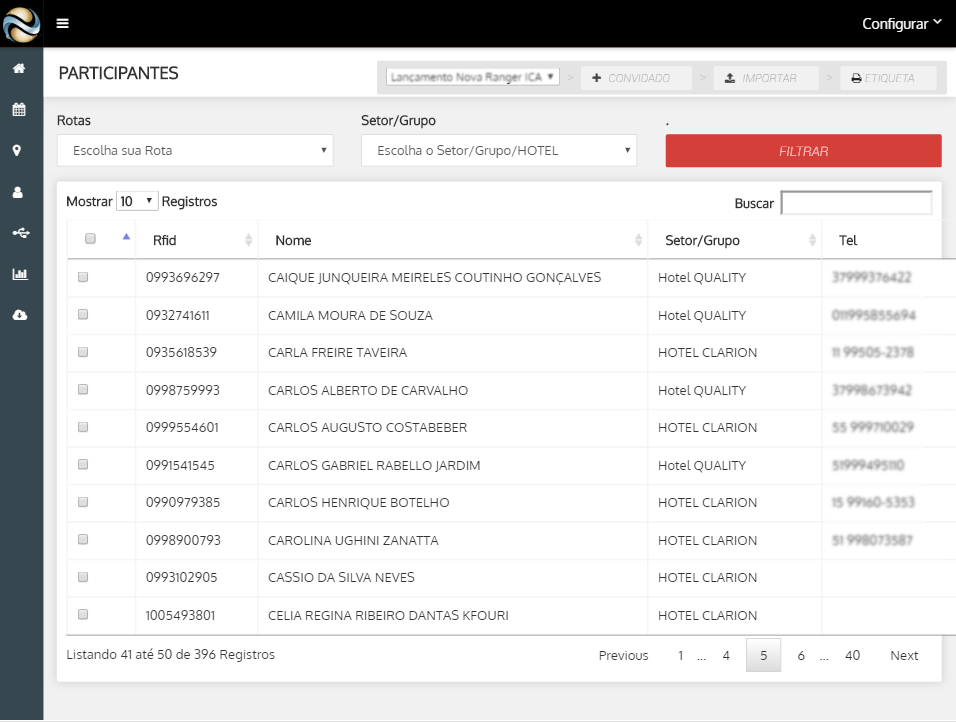Go to Previous page
This screenshot has height=722, width=956.
click(623, 656)
